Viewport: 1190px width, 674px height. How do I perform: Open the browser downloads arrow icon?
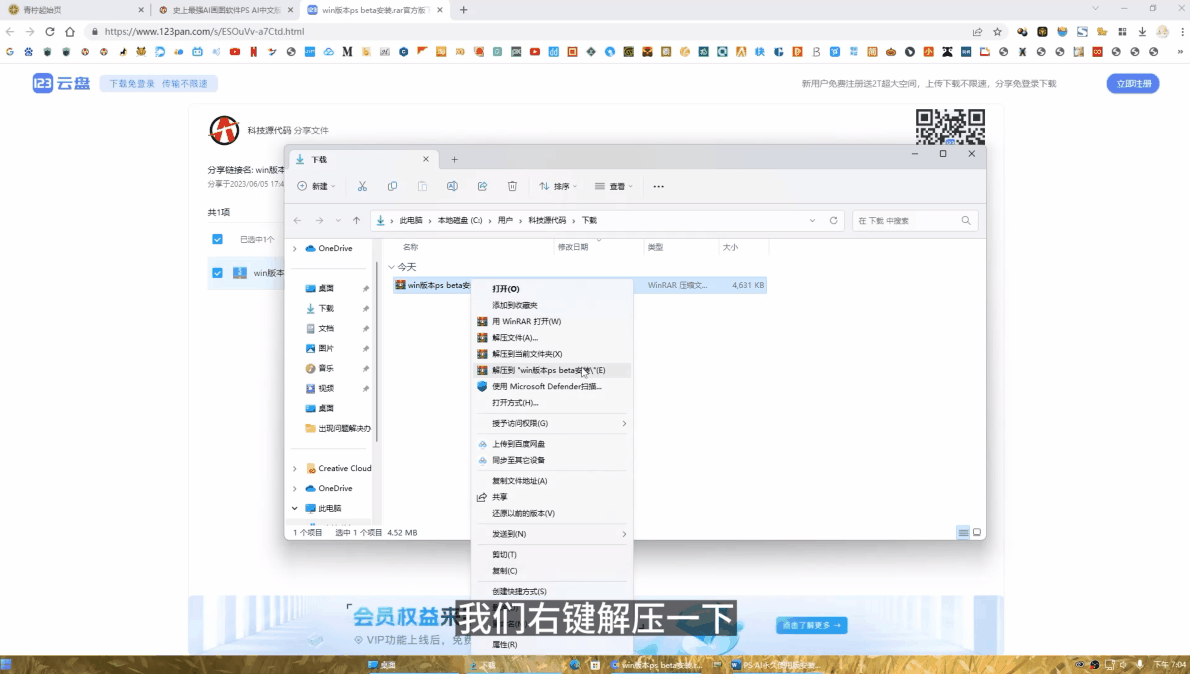pyautogui.click(x=1142, y=32)
